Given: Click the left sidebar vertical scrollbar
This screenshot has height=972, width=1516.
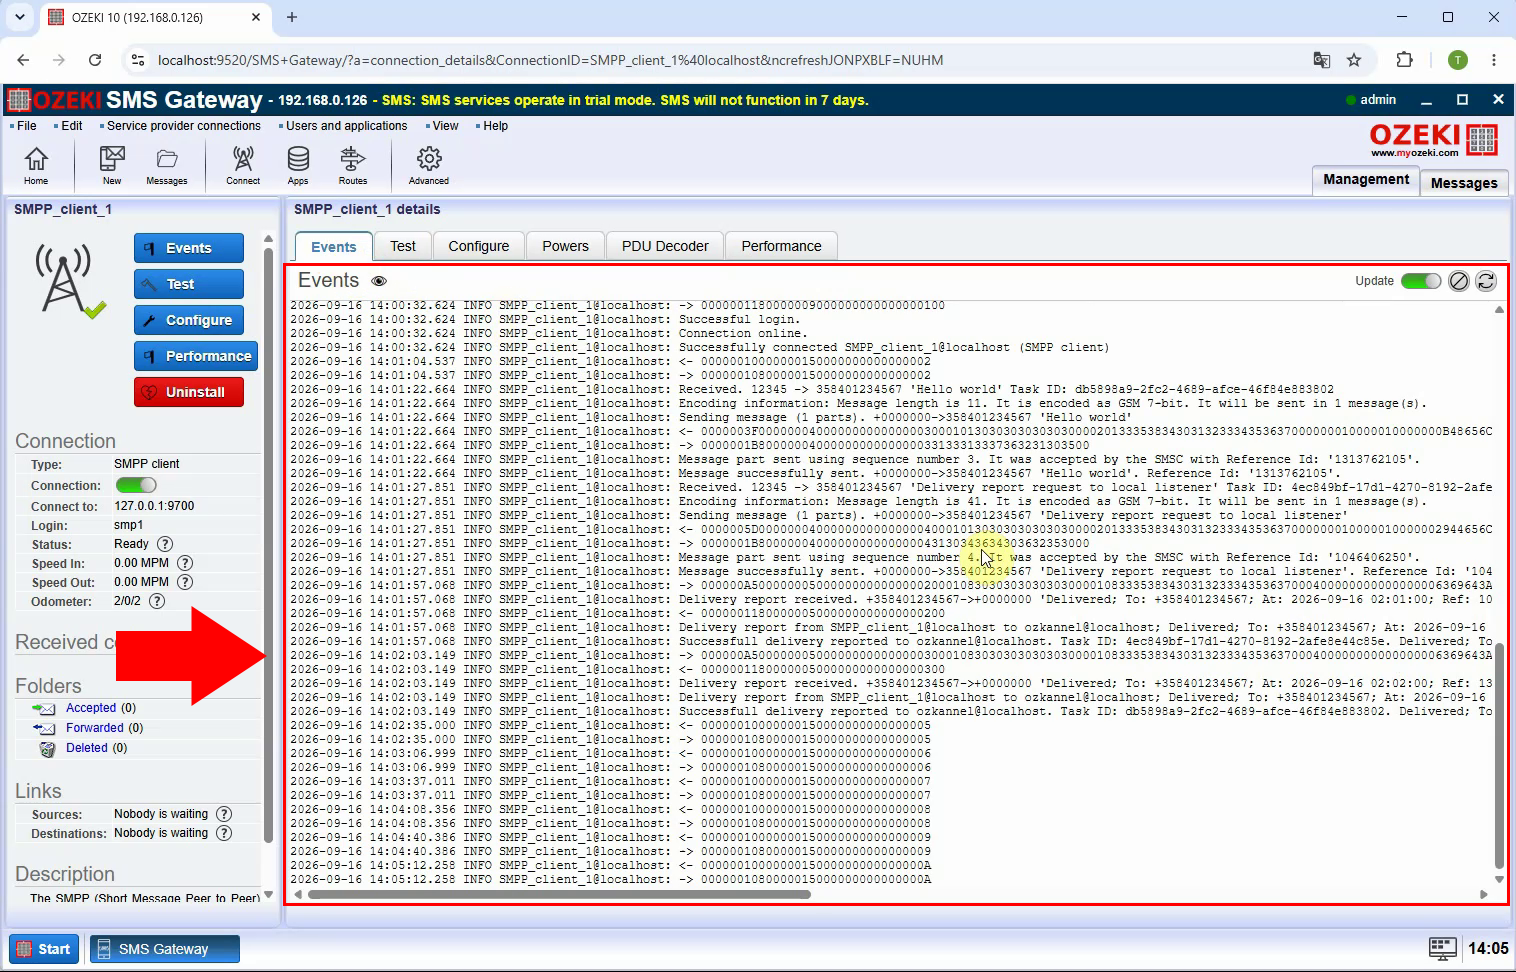Looking at the screenshot, I should [268, 545].
